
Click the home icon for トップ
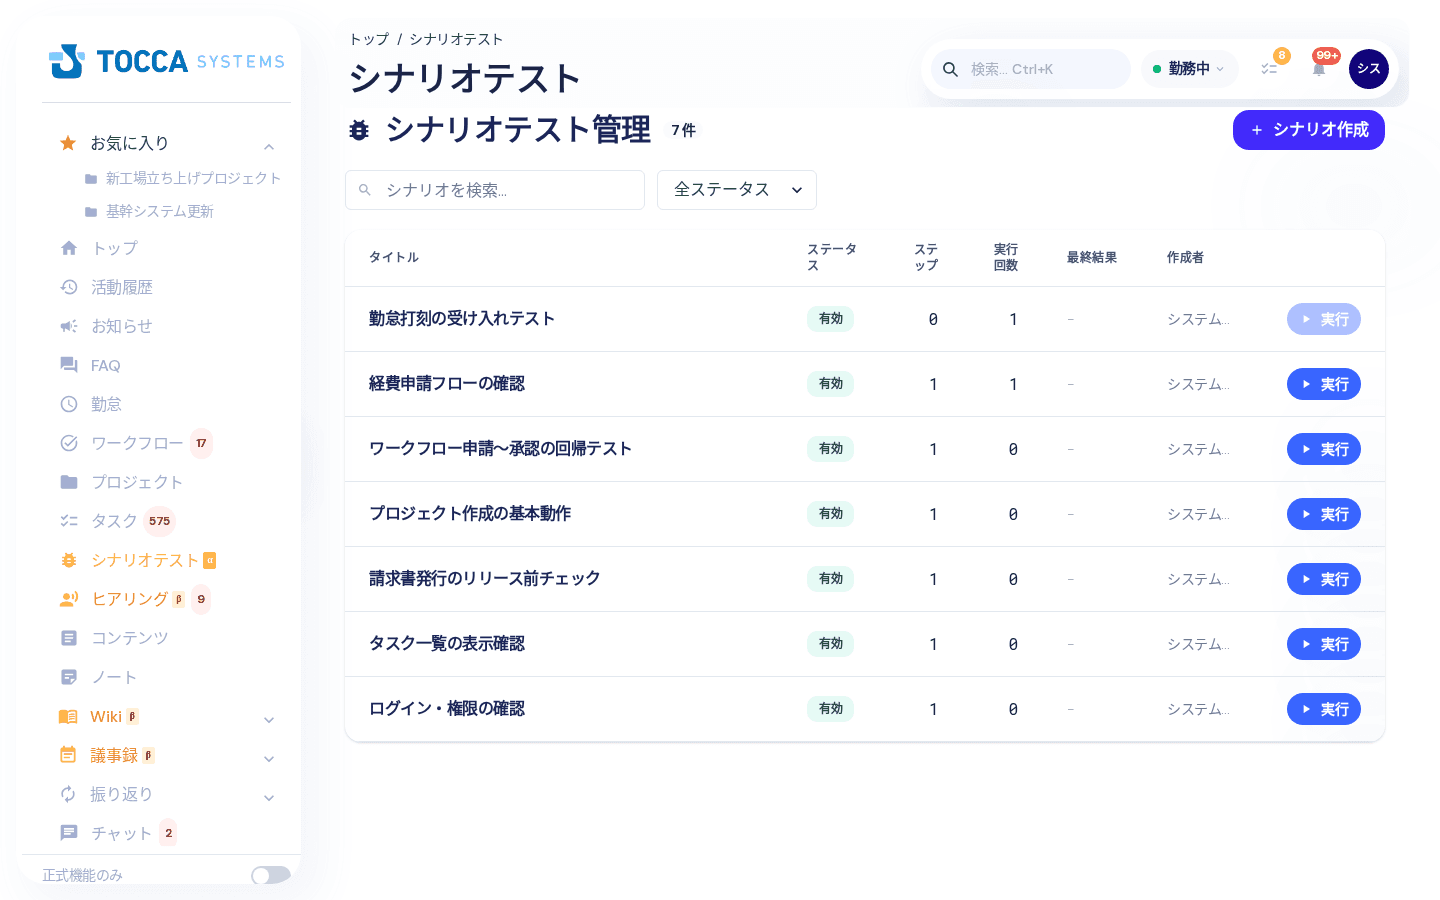[x=69, y=248]
